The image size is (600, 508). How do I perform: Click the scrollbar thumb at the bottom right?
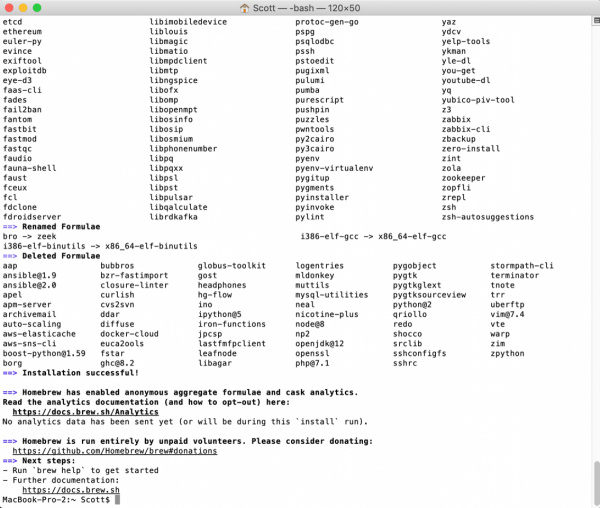[x=597, y=484]
